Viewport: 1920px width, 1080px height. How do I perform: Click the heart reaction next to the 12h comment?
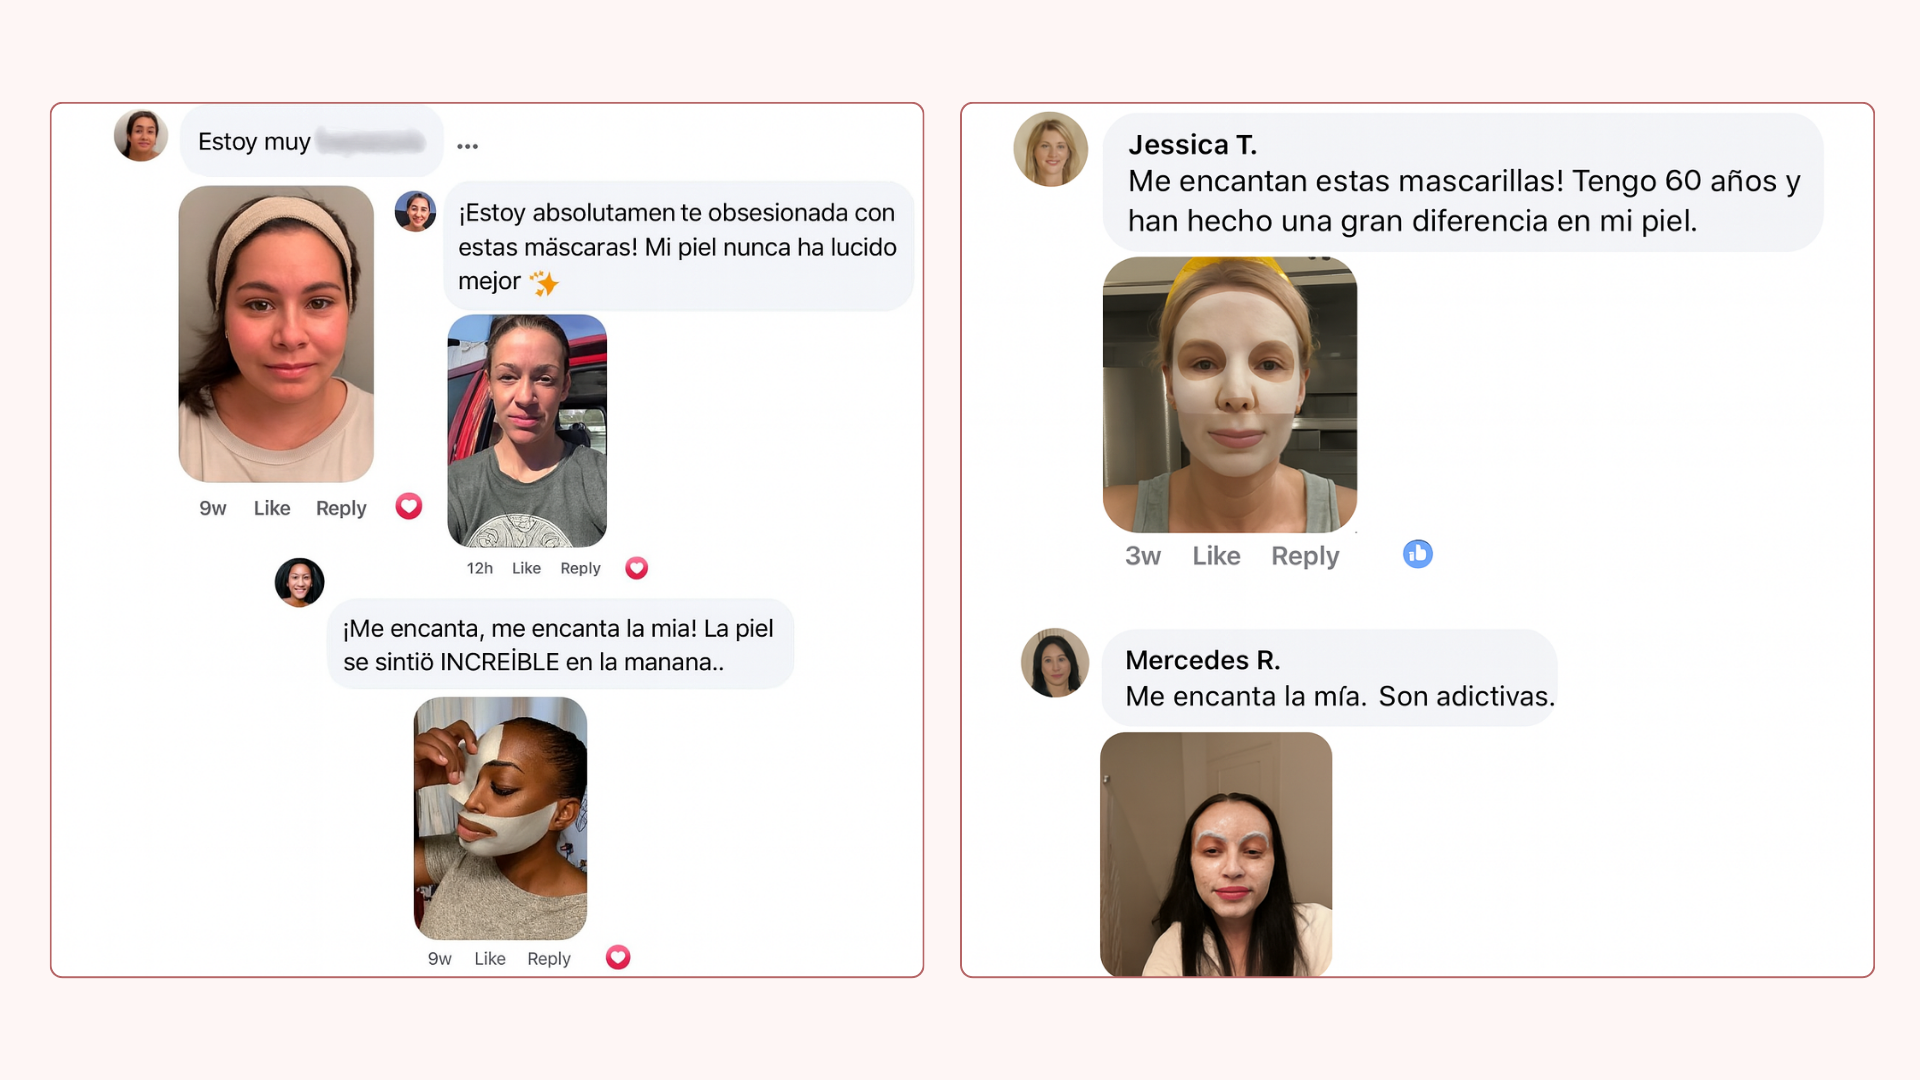pos(637,568)
